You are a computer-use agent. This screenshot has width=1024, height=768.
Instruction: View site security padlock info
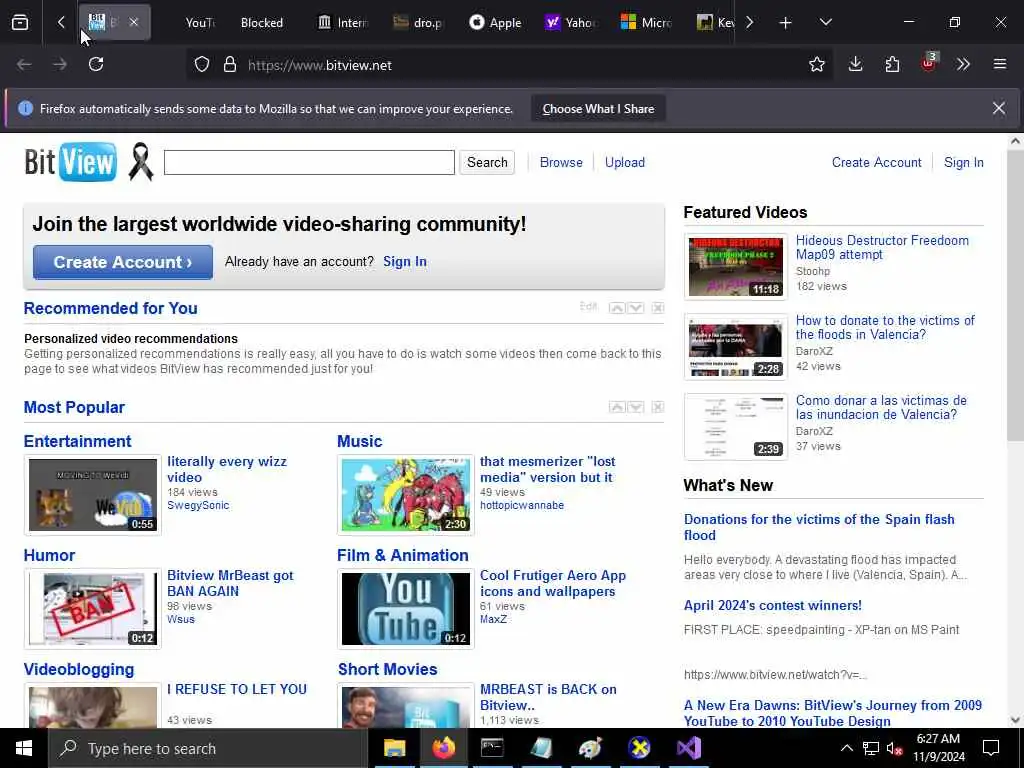[230, 65]
